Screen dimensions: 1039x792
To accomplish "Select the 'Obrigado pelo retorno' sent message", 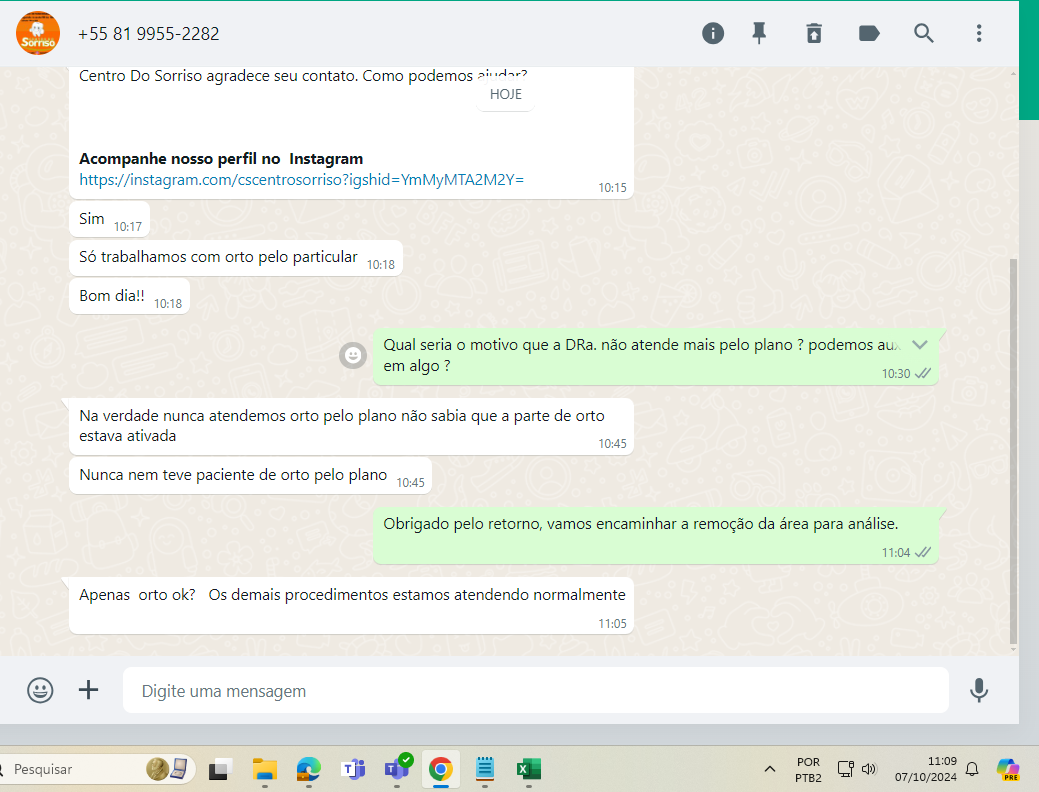I will pos(655,536).
